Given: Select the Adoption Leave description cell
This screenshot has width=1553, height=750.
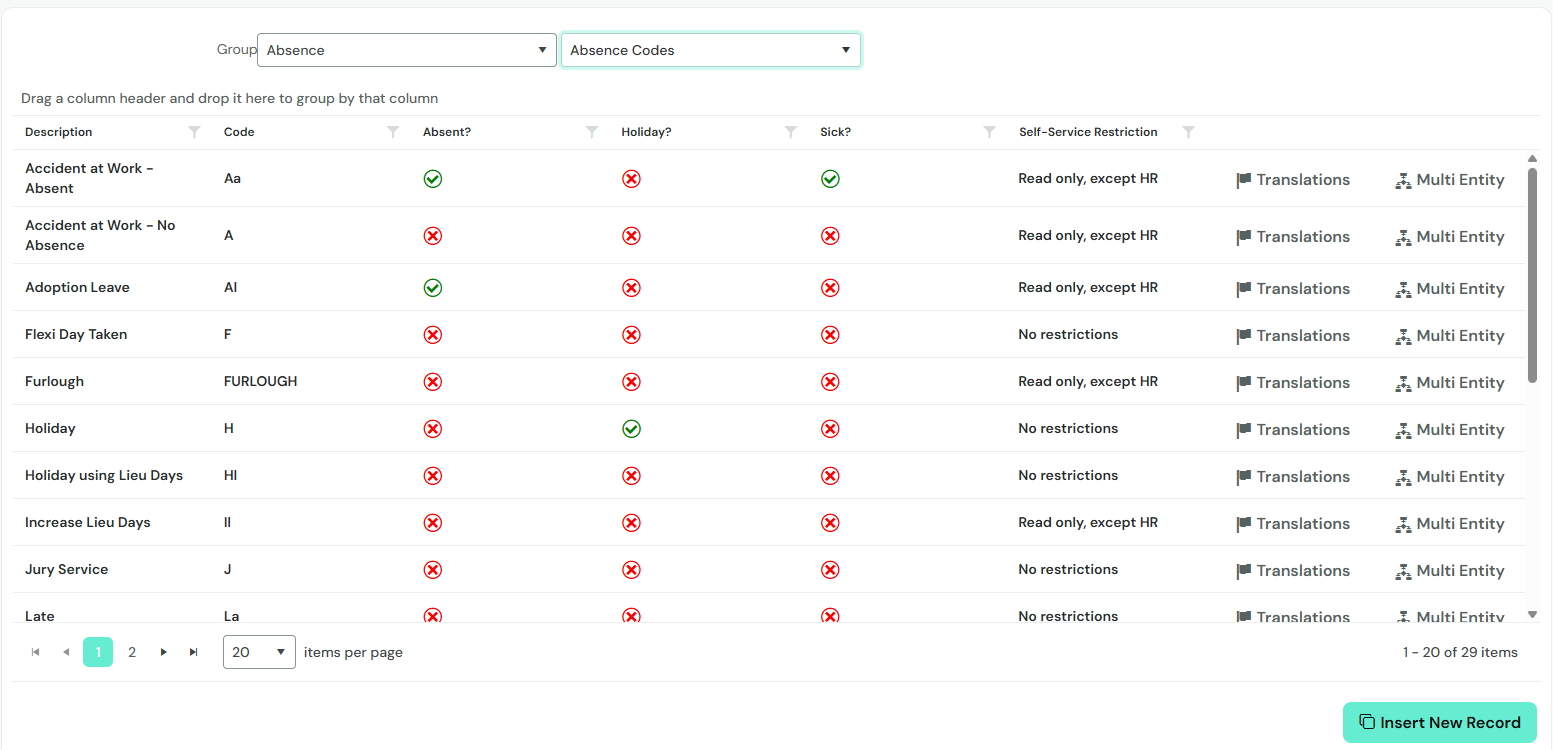Looking at the screenshot, I should [77, 288].
